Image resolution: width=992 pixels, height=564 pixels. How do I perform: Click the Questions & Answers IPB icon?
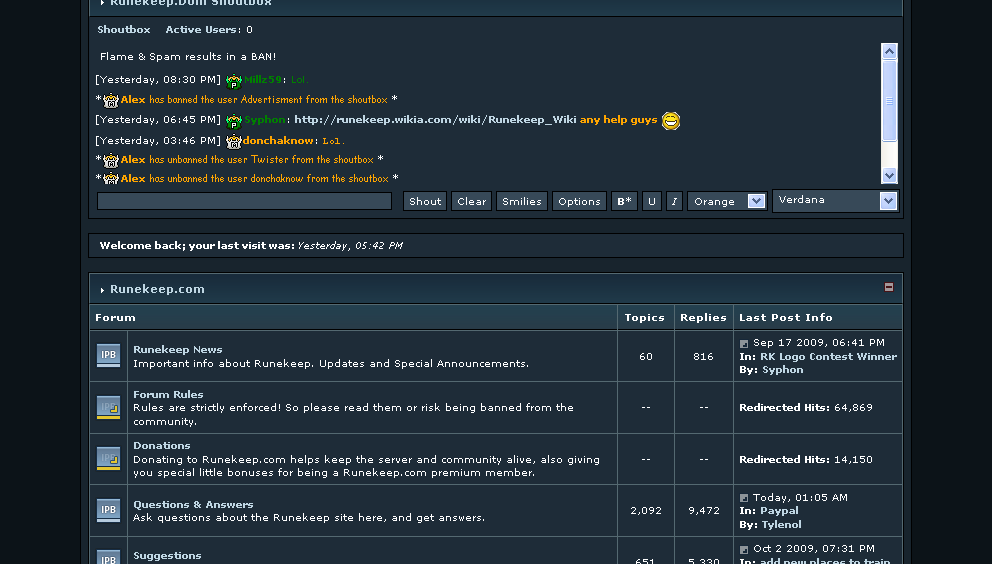[108, 510]
